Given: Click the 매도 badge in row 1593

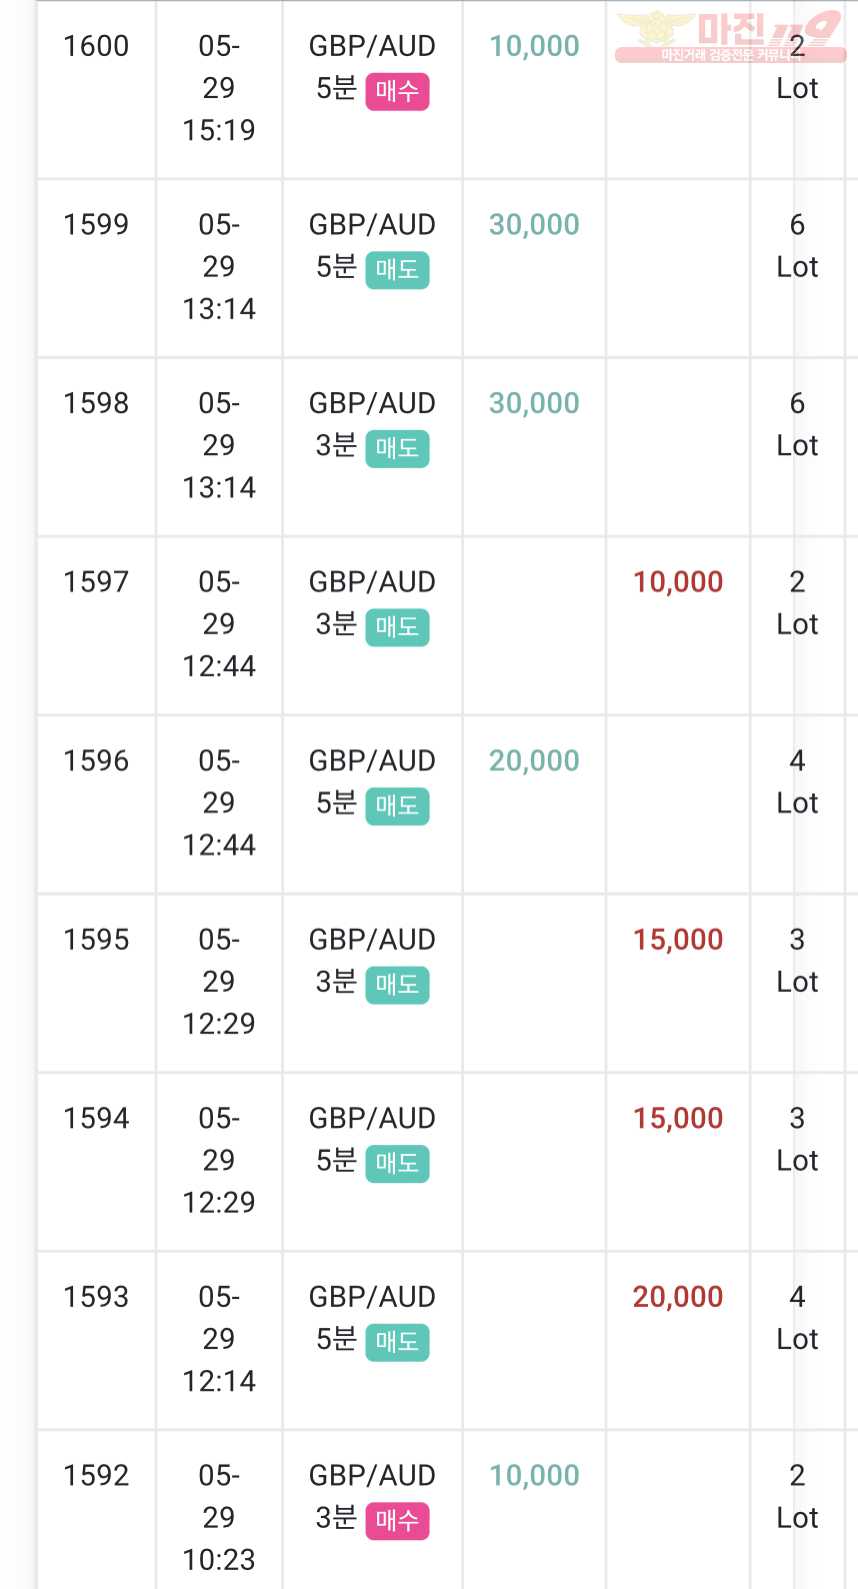Looking at the screenshot, I should tap(397, 1342).
